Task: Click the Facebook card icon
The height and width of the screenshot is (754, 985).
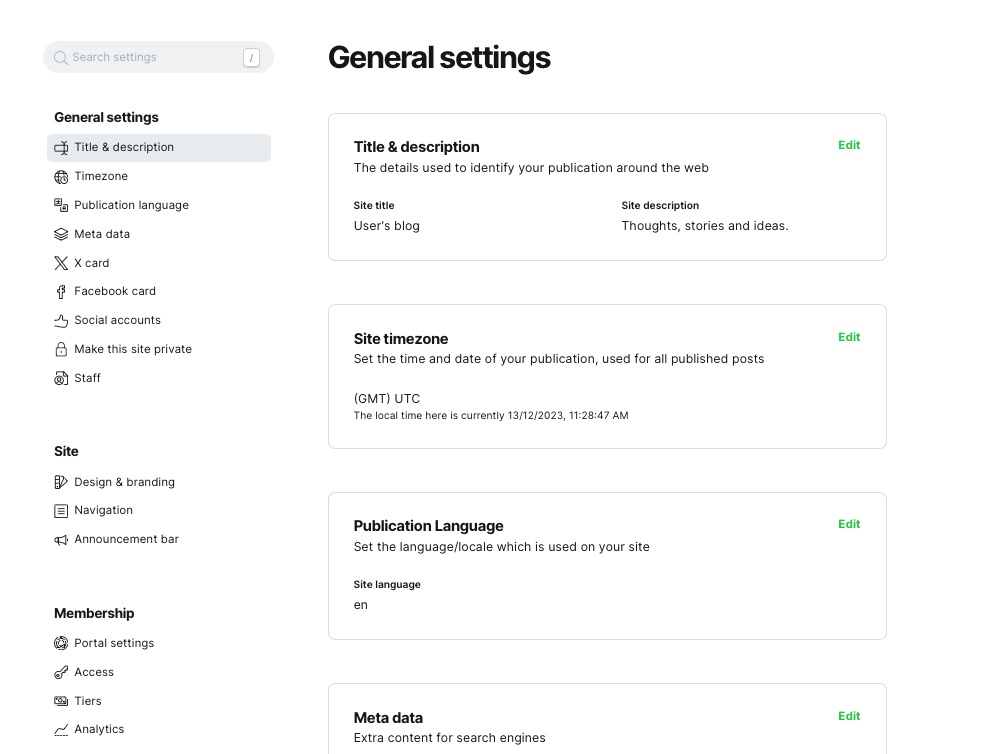Action: 61,291
